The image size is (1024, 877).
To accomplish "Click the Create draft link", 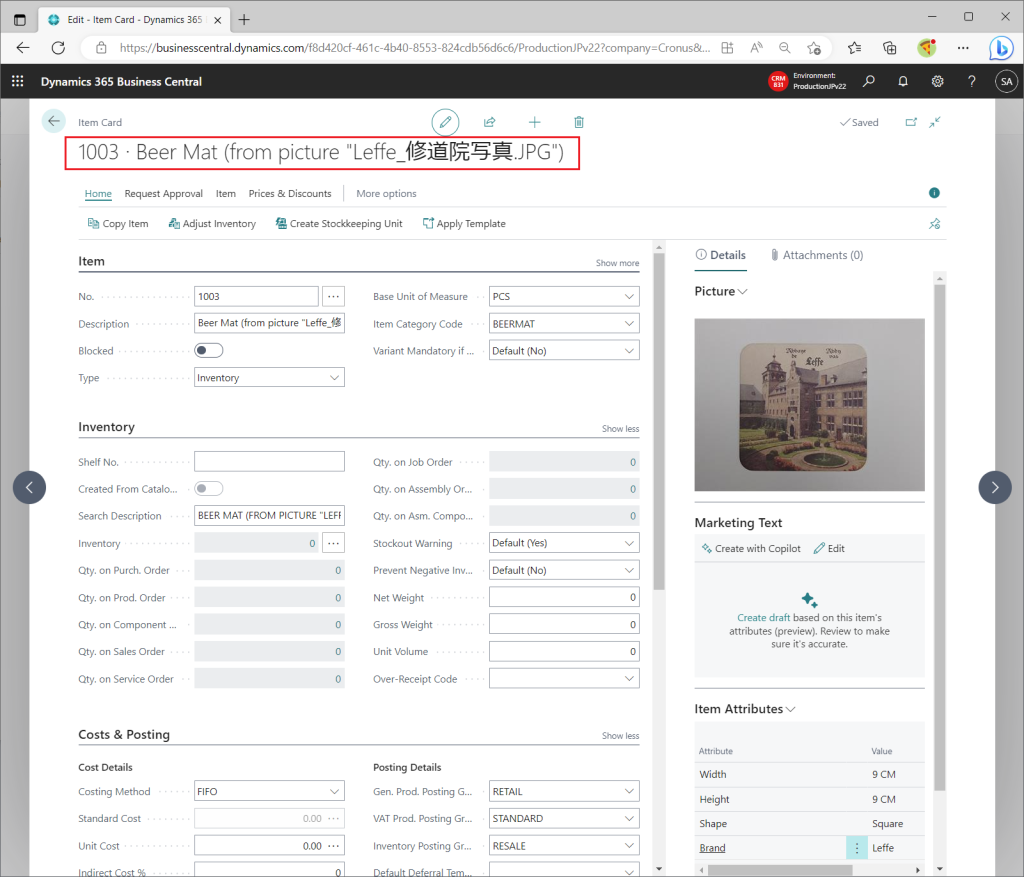I will tap(763, 618).
